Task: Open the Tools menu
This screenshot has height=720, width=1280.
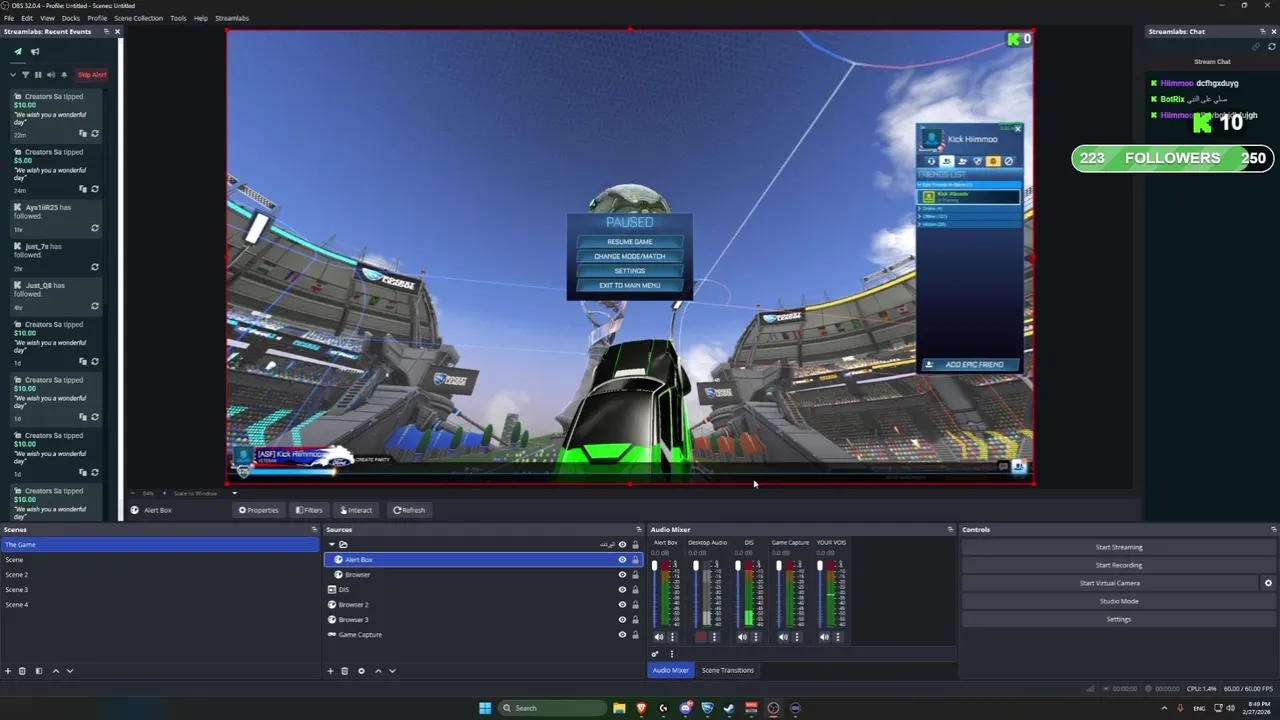Action: (178, 18)
